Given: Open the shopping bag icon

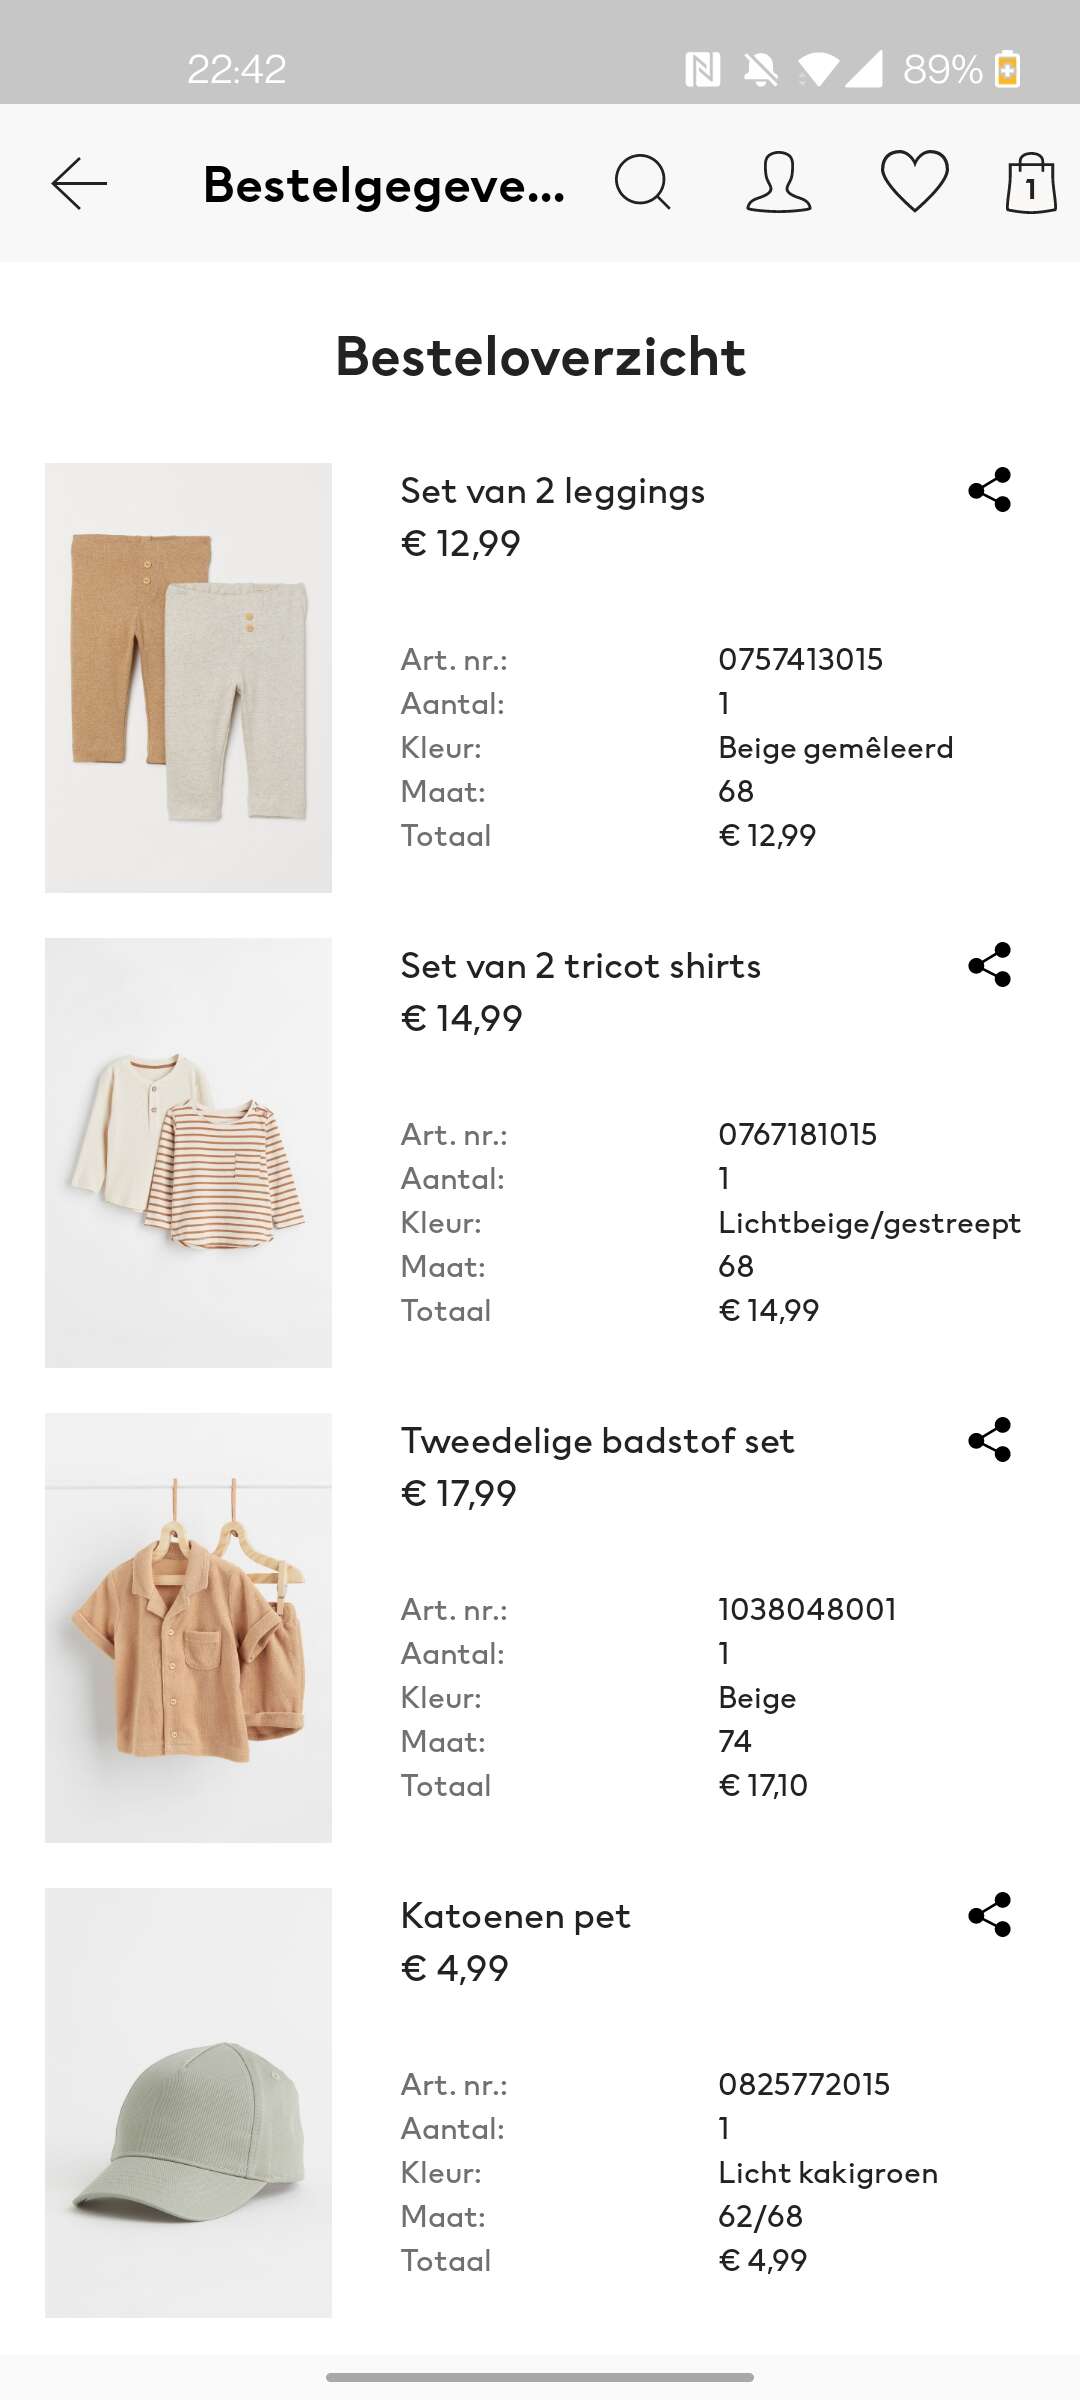Looking at the screenshot, I should (1031, 183).
